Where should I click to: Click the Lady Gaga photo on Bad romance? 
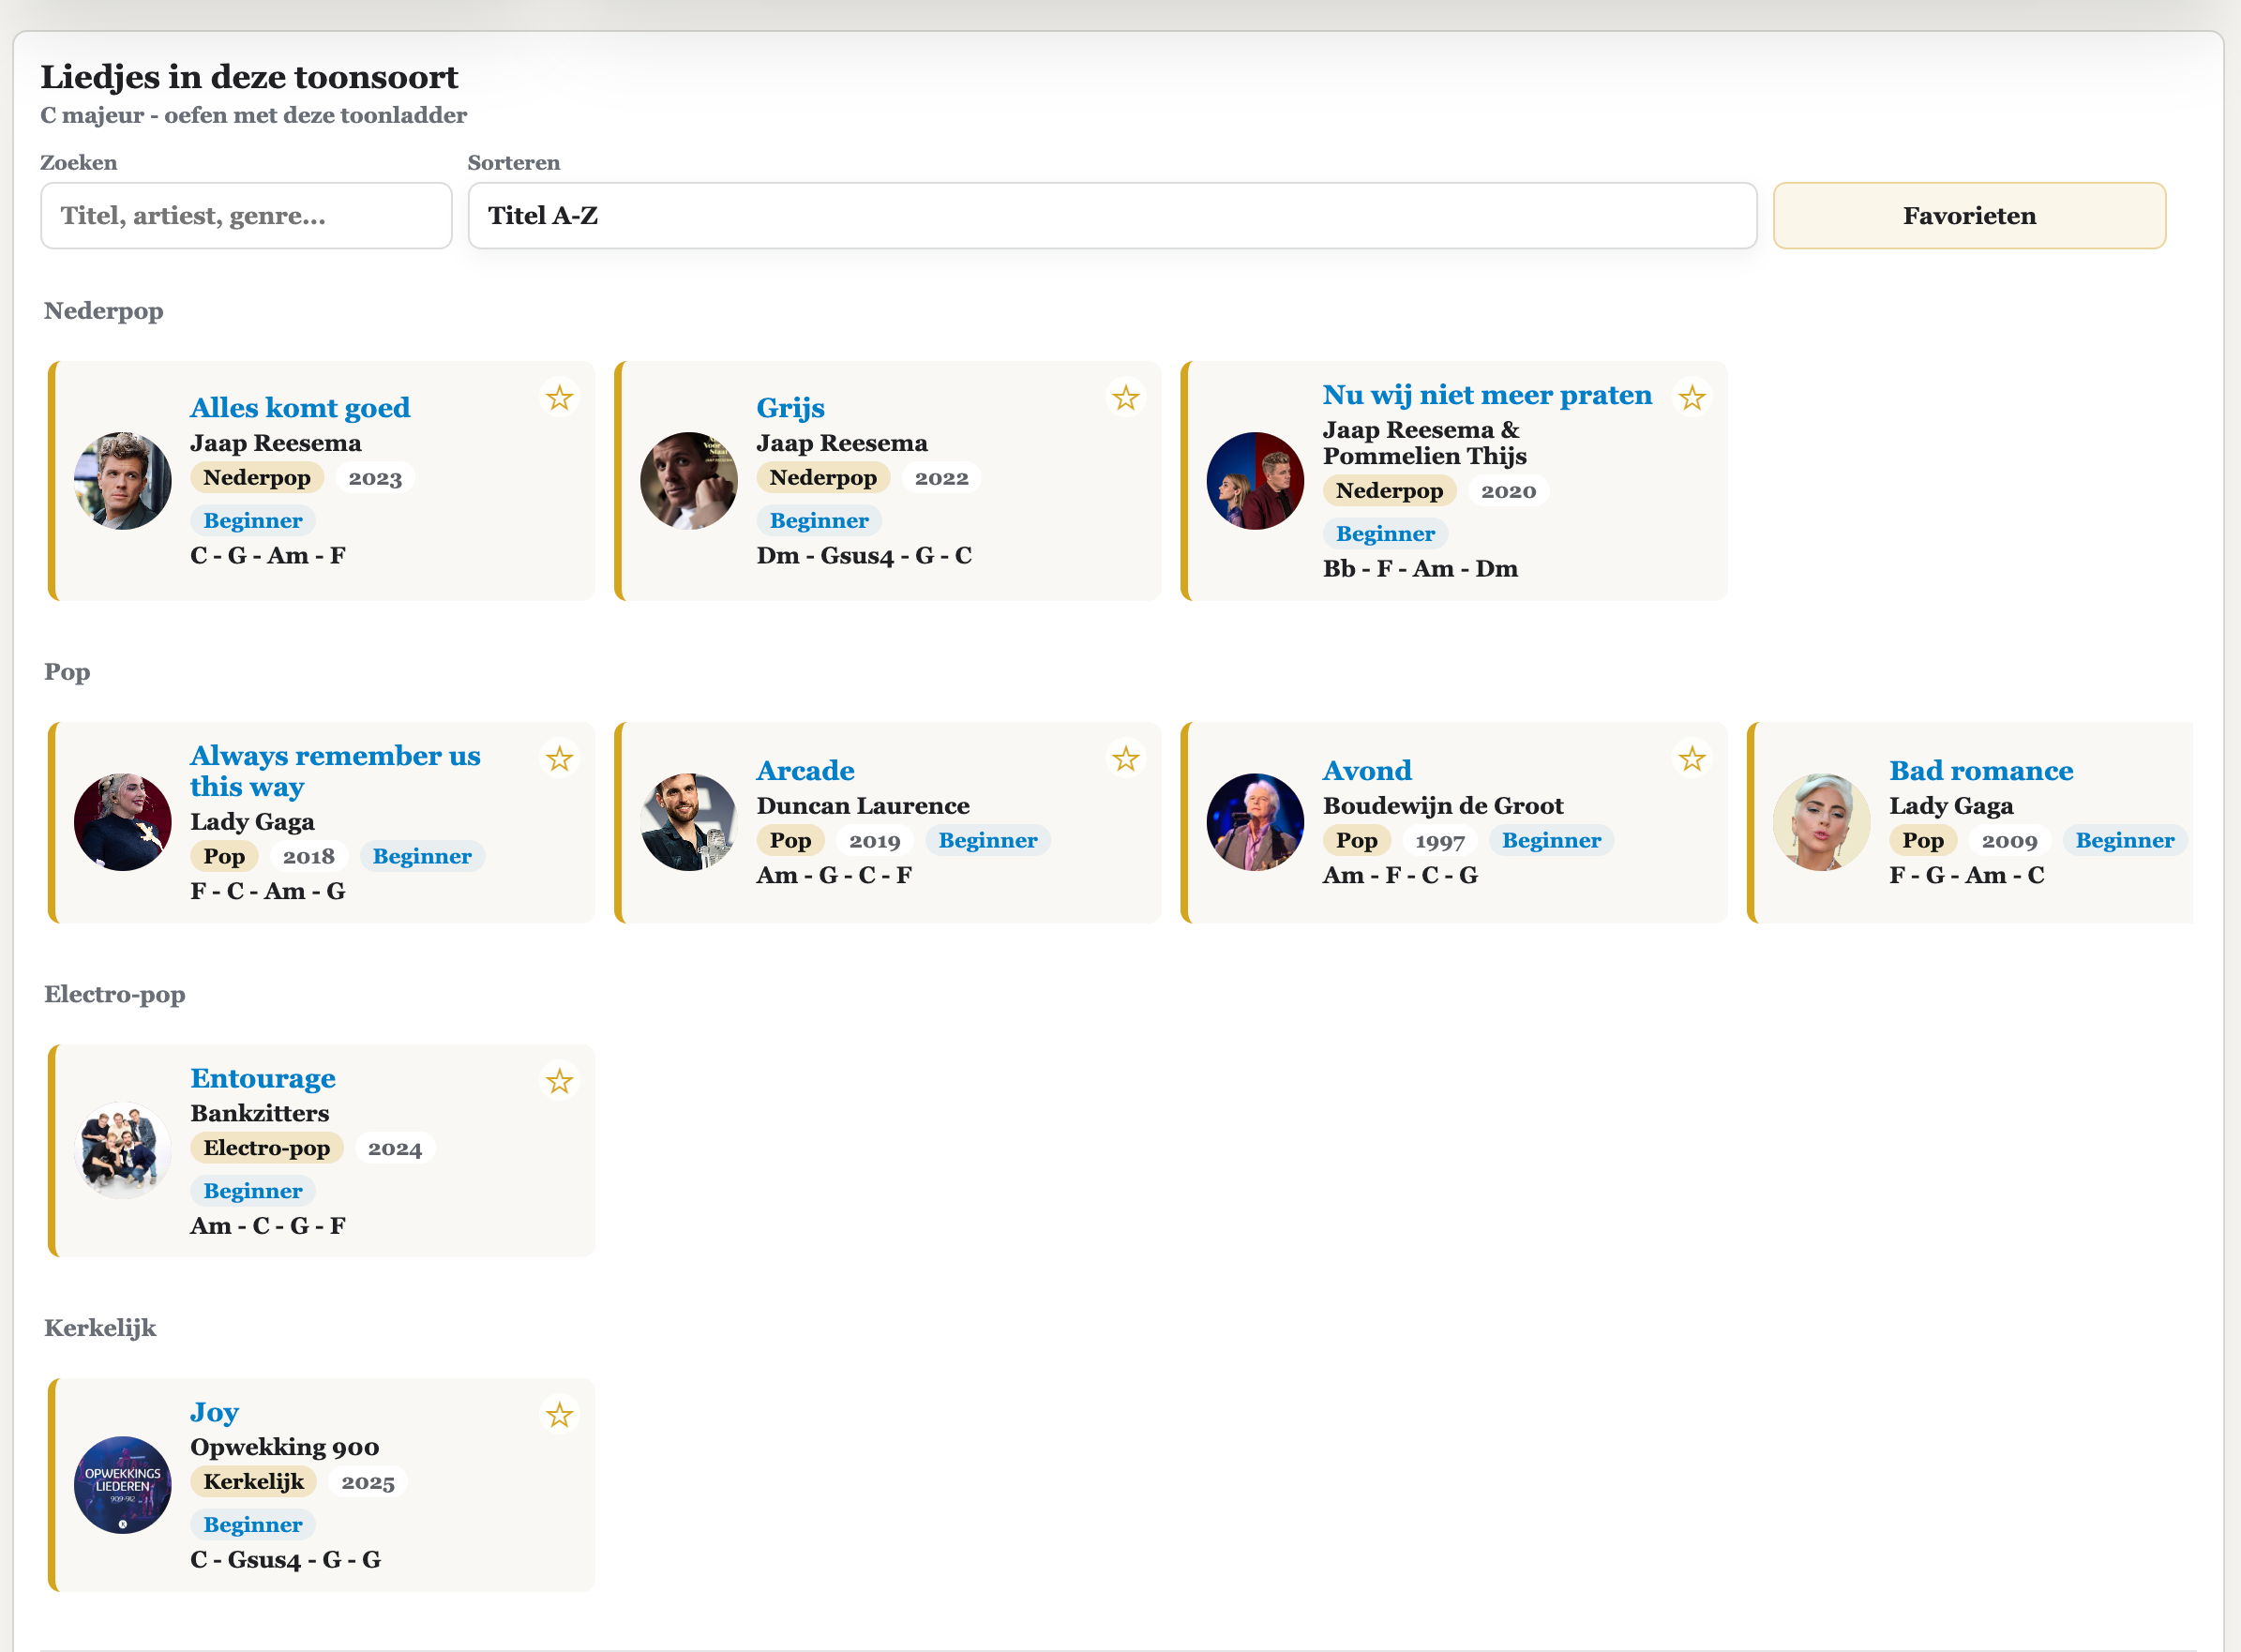[1821, 822]
